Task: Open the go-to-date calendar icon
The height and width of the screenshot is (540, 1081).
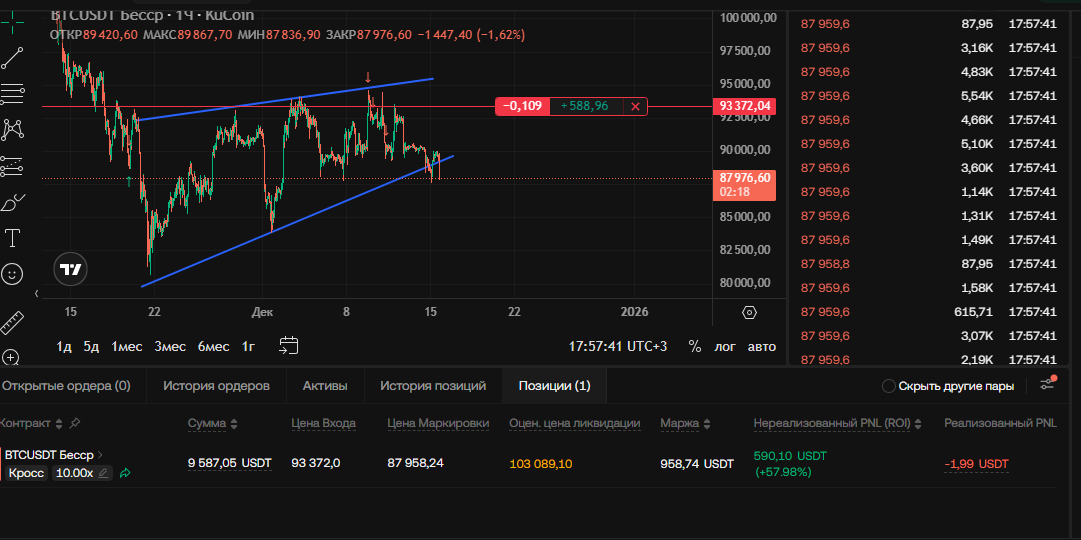Action: [x=288, y=346]
